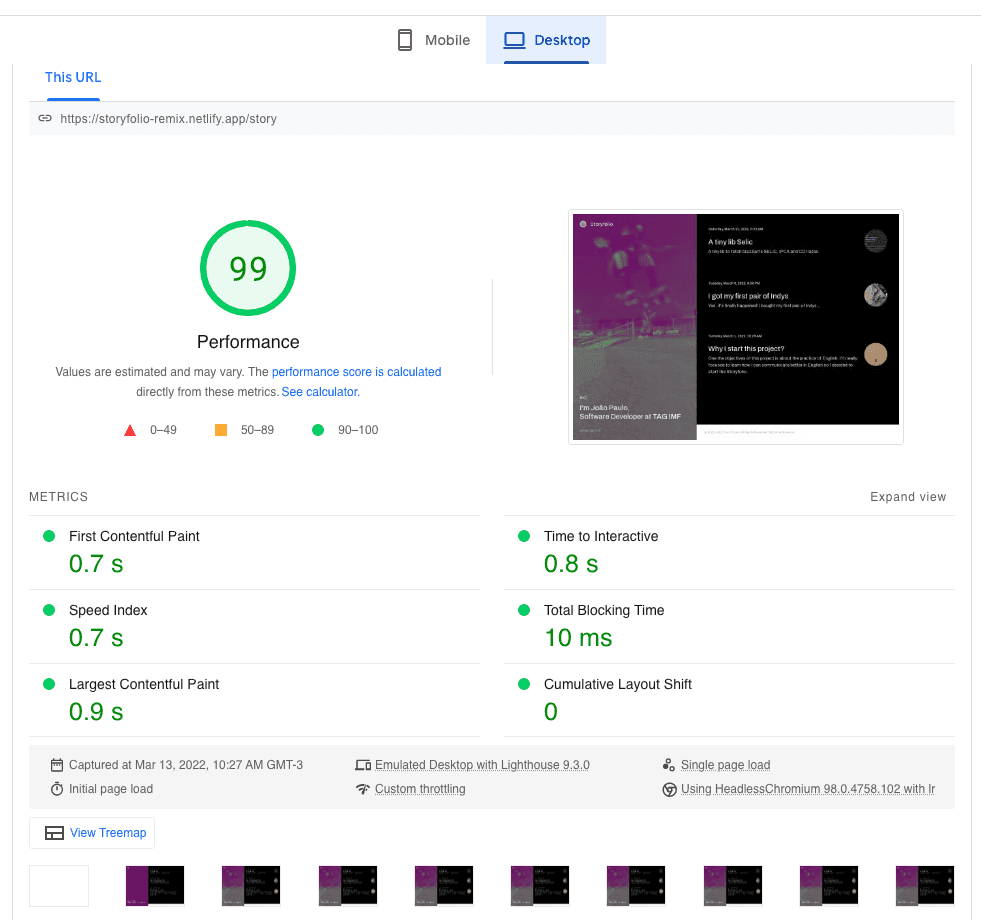The image size is (981, 920).
Task: Click the orange square 50–89 legend icon
Action: [221, 430]
